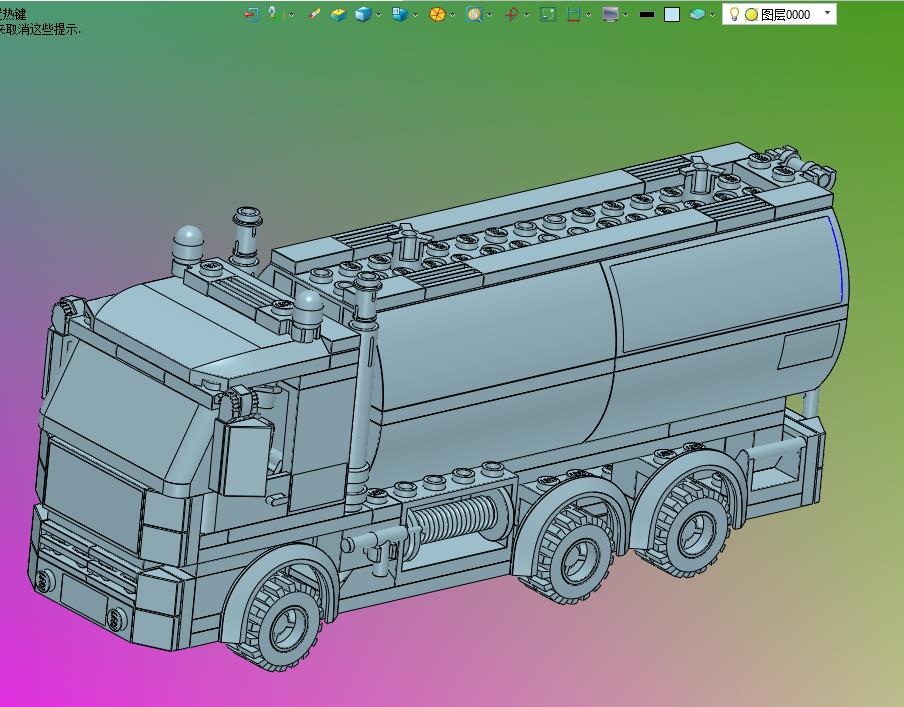The height and width of the screenshot is (707, 904).
Task: Open the zoom options dropdown arrow
Action: click(x=489, y=15)
